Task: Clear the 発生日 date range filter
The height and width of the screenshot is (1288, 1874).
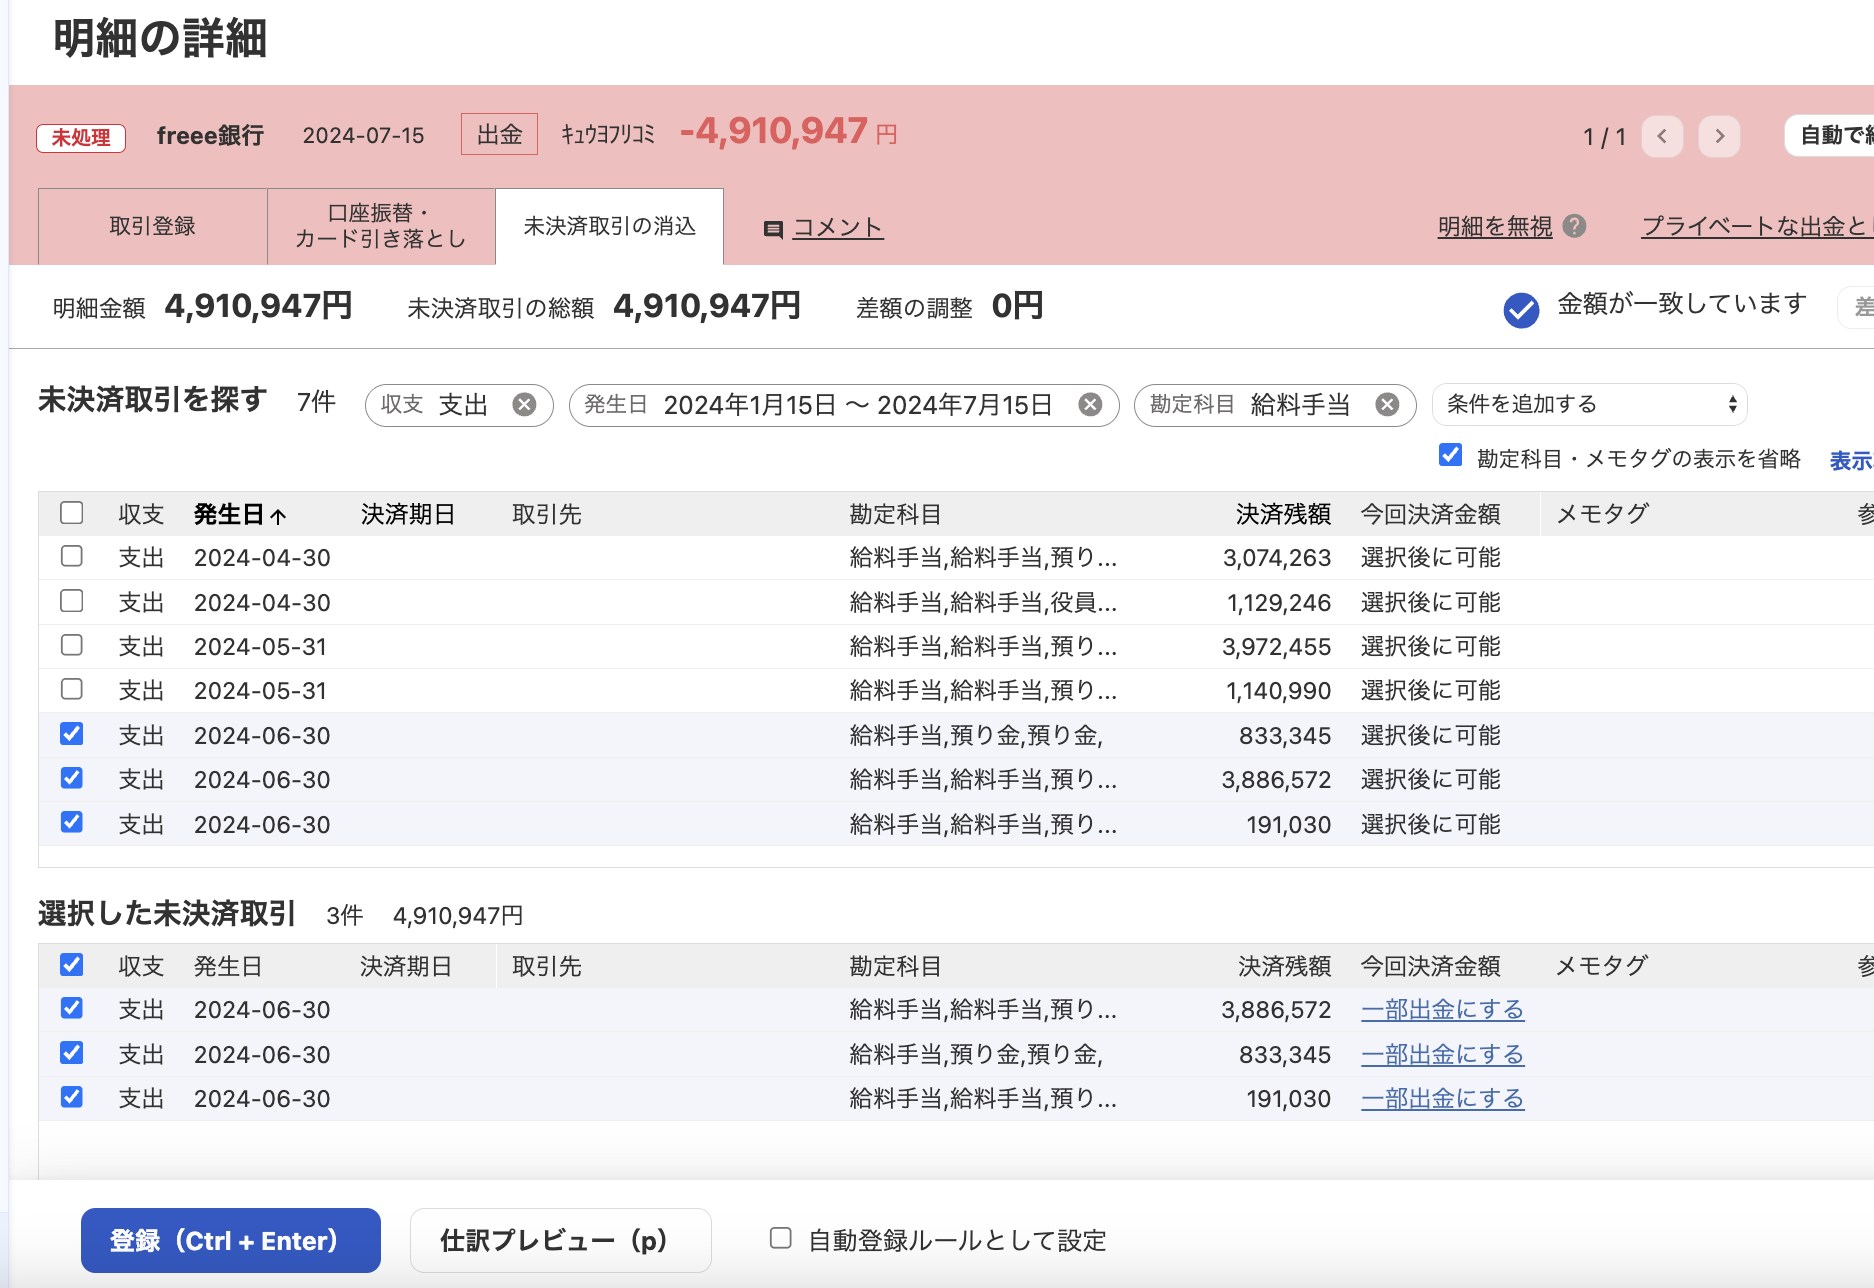Action: (1090, 405)
